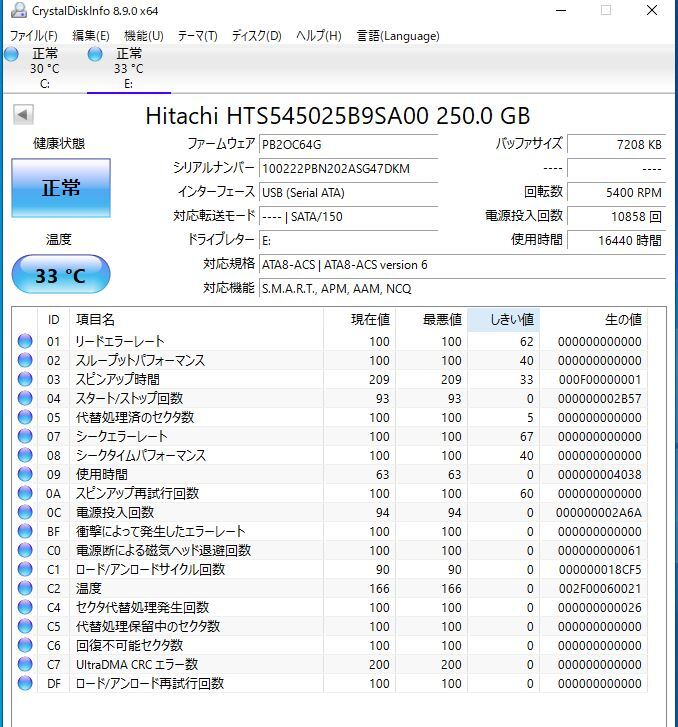
Task: Open the ディスク(D) menu
Action: pos(256,36)
